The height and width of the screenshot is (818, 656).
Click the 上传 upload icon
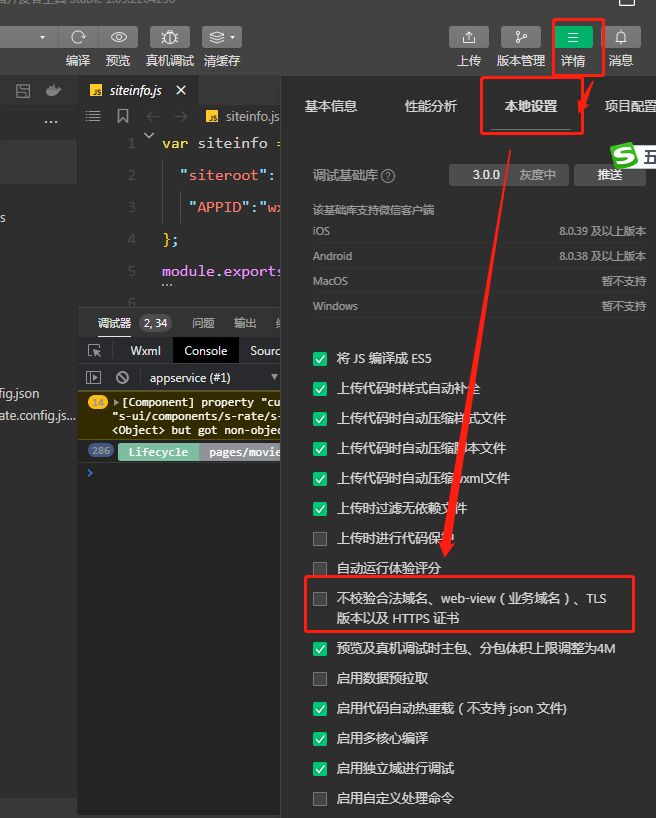pyautogui.click(x=469, y=37)
